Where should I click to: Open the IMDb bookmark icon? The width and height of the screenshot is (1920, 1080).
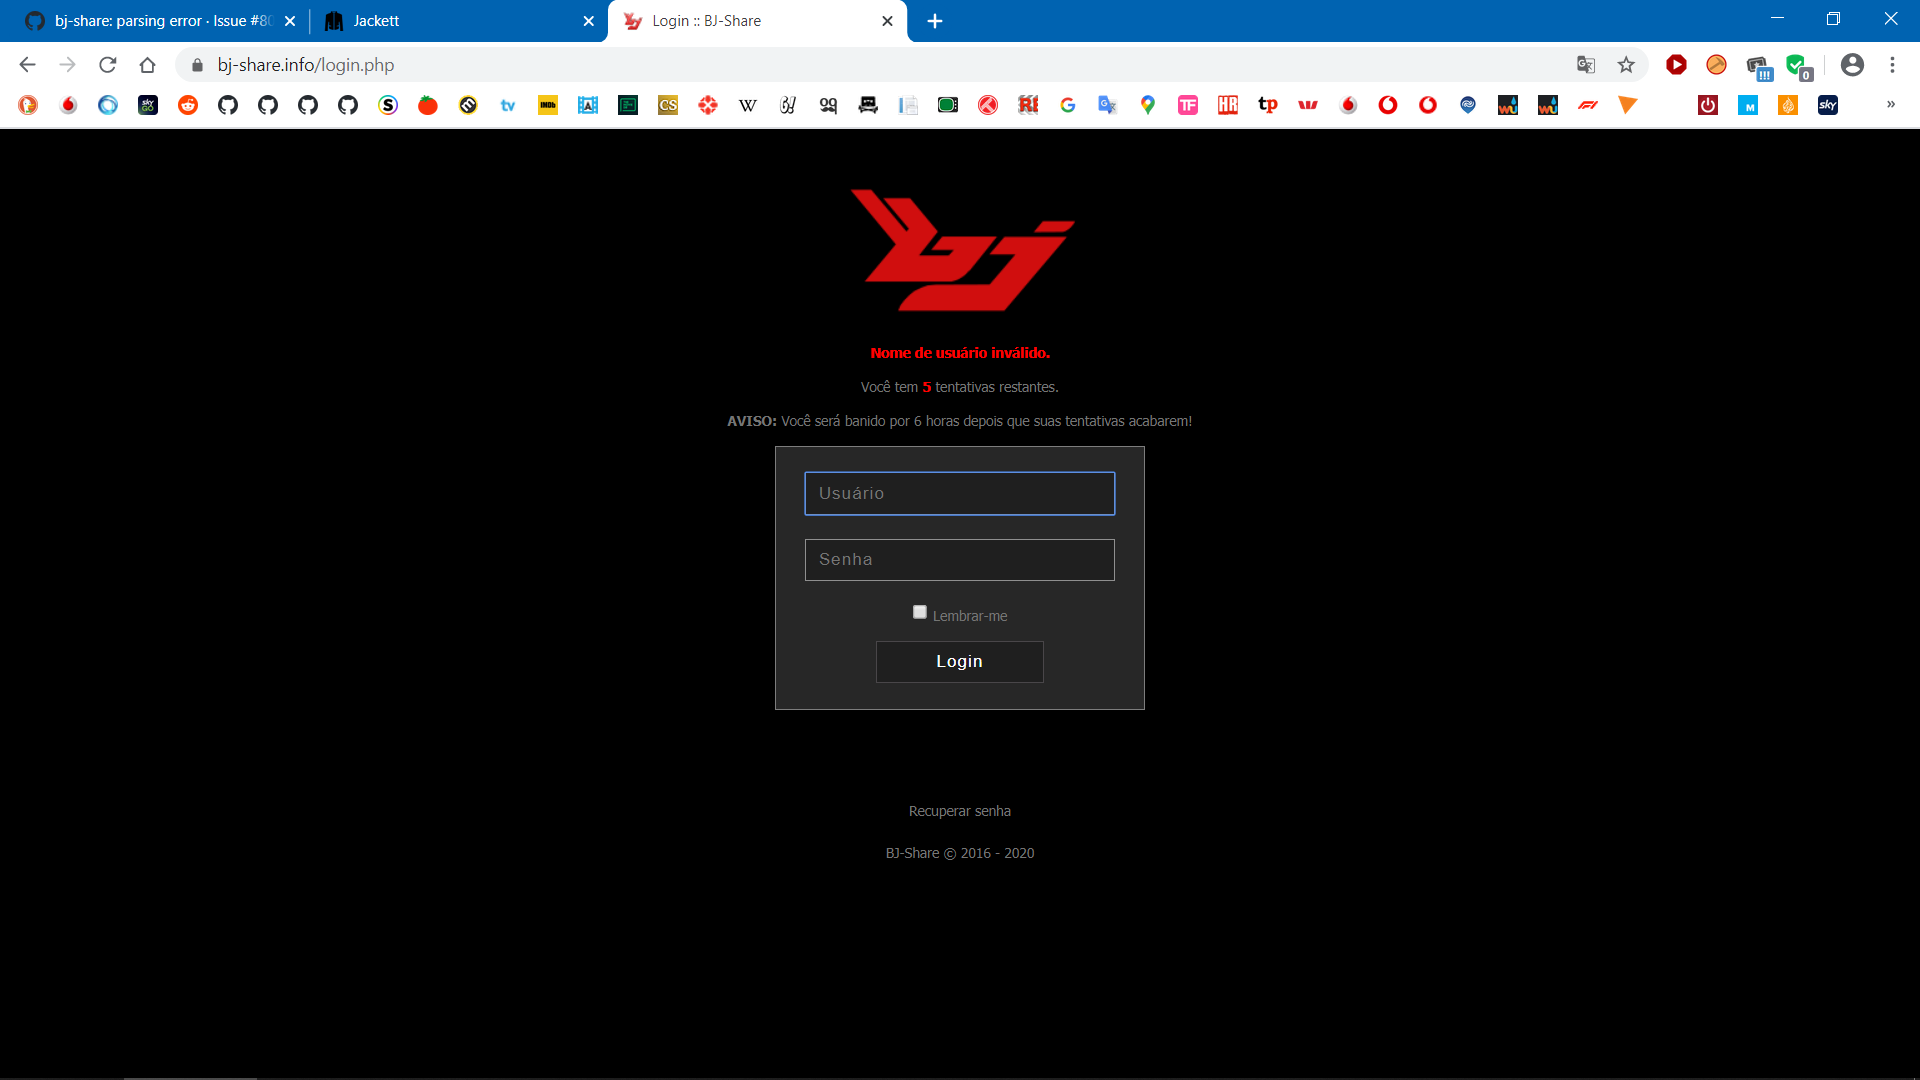click(x=547, y=105)
